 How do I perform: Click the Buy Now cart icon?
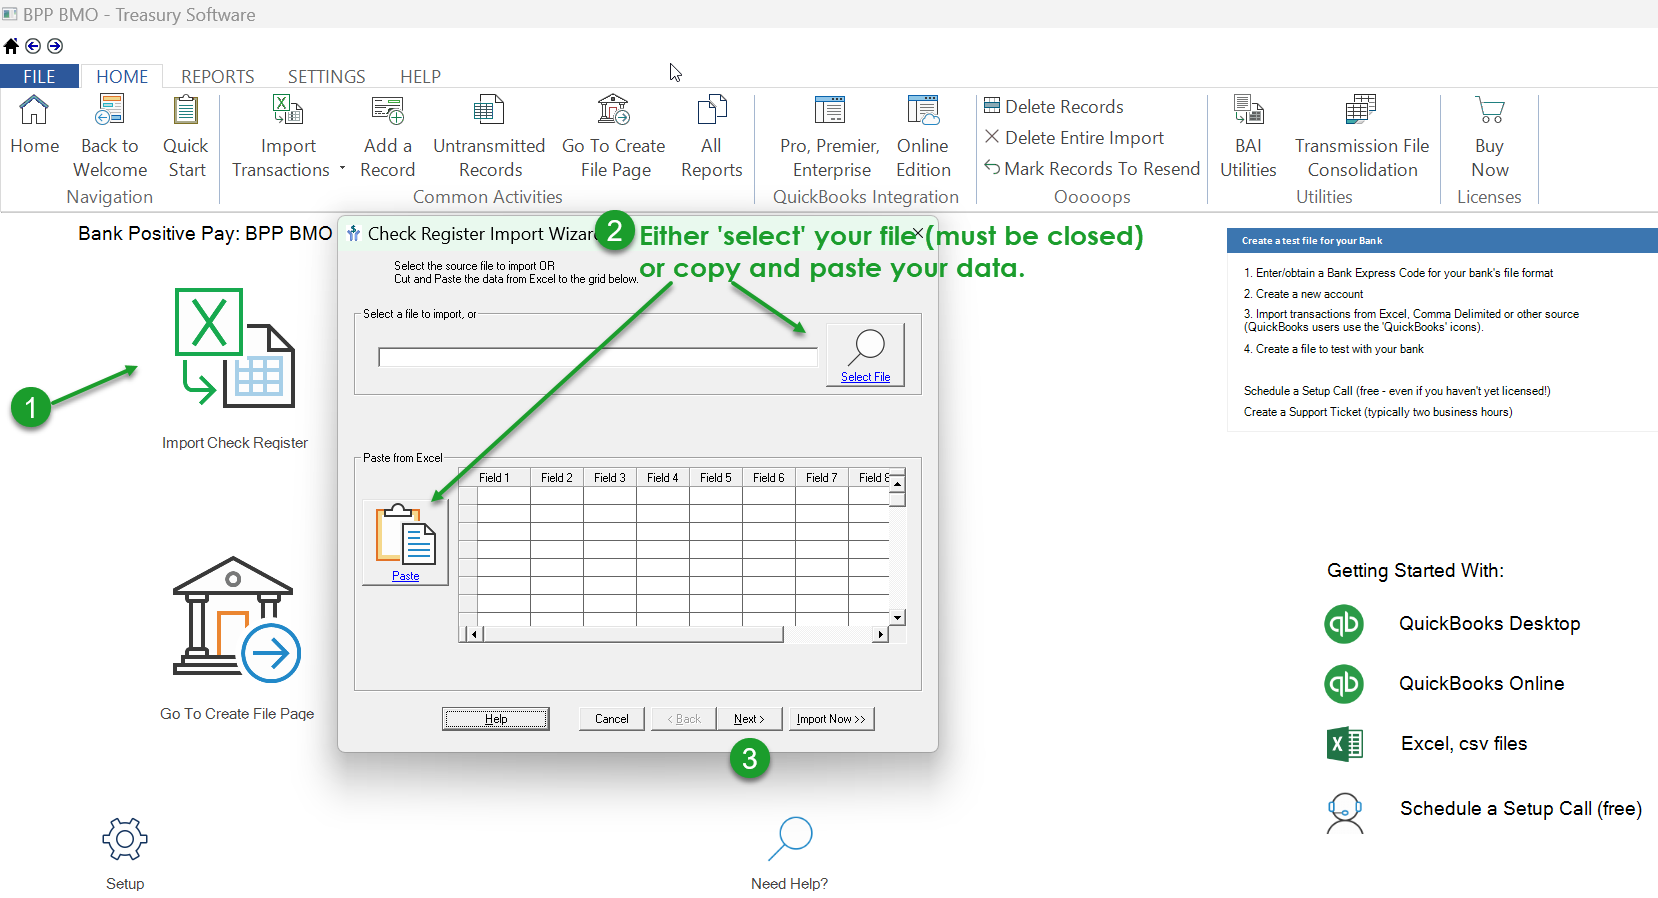pos(1489,110)
